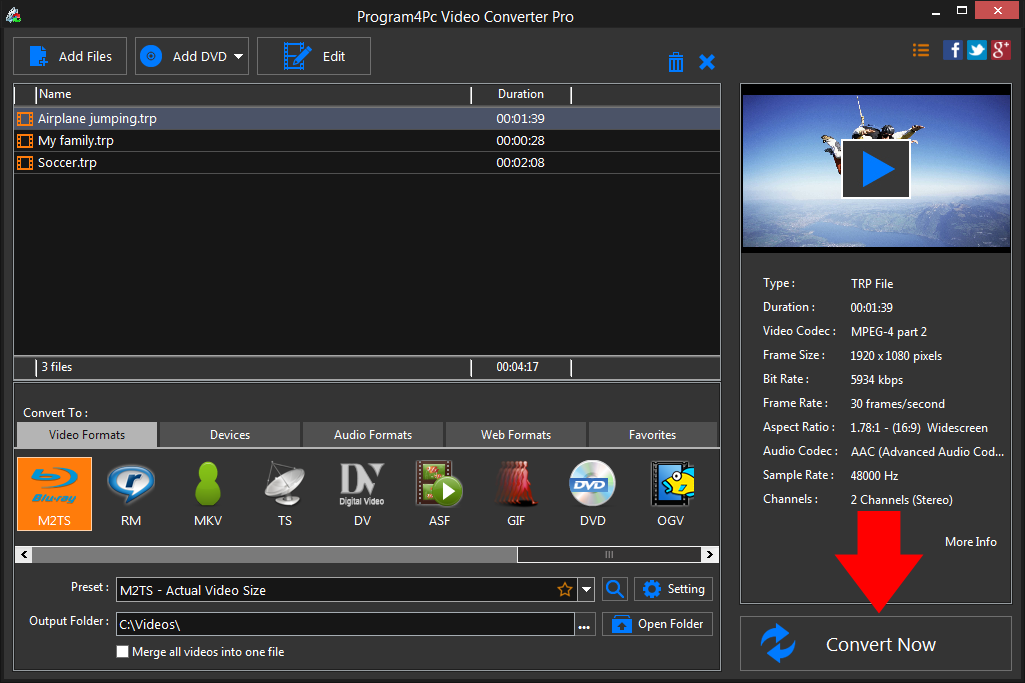Choose the GIF output format icon
Viewport: 1025px width, 683px height.
click(516, 493)
